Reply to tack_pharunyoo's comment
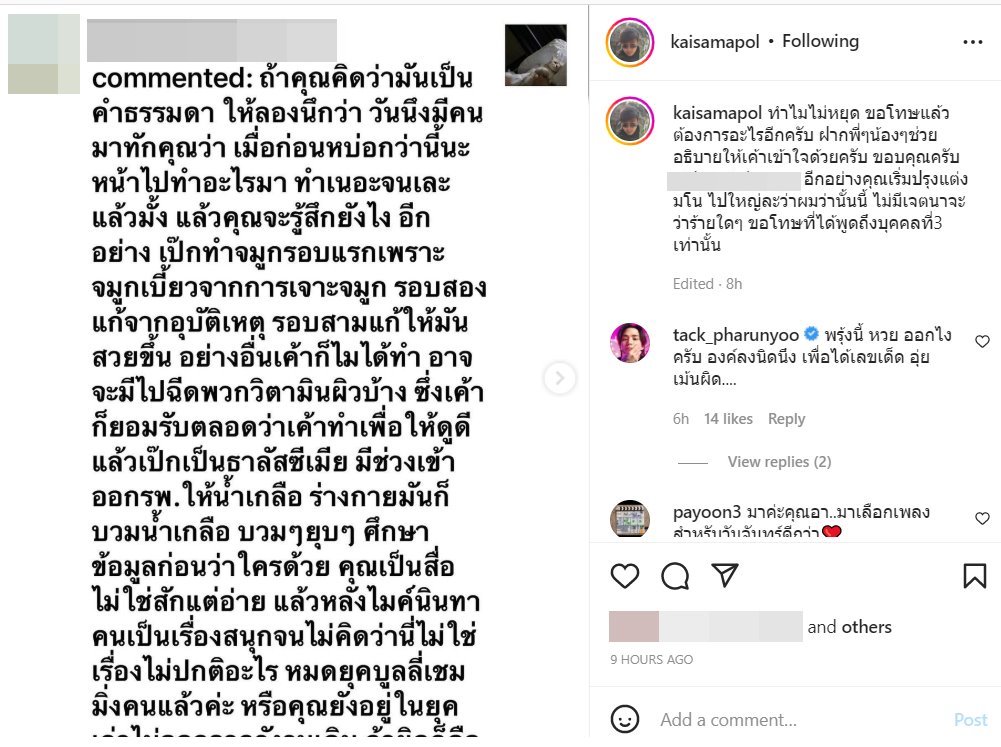The height and width of the screenshot is (747, 1001). coord(786,419)
